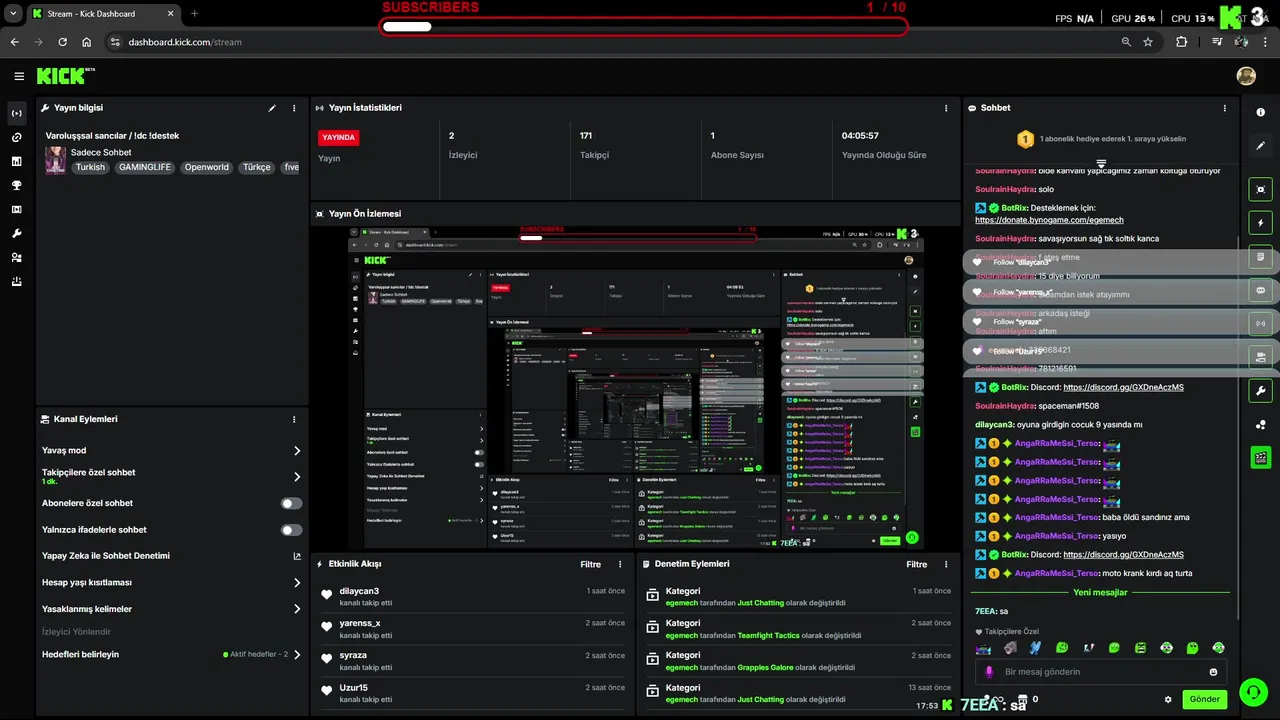Open the green headset support bubble
1280x720 pixels.
pos(1252,692)
